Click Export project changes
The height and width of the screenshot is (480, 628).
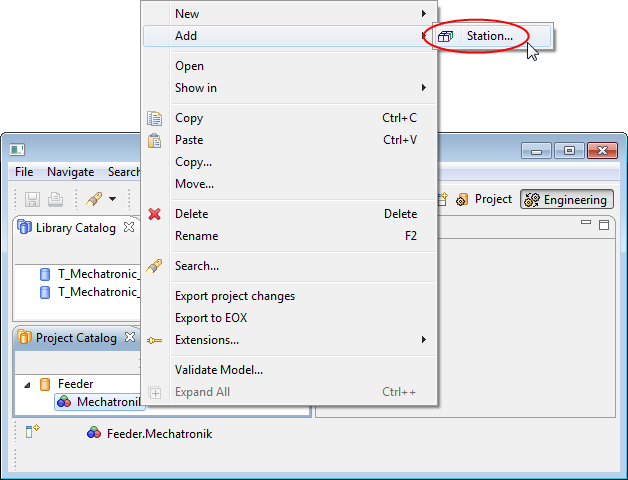tap(290, 296)
